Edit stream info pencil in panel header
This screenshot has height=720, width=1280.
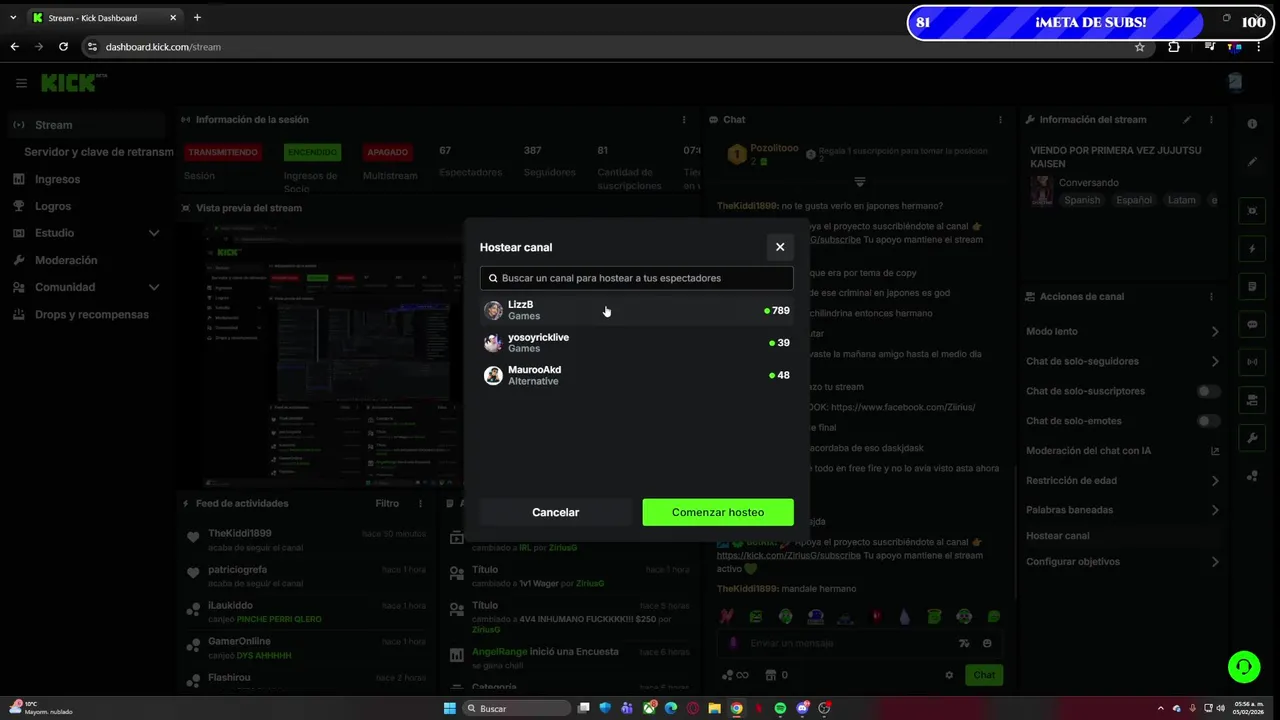tap(1187, 119)
